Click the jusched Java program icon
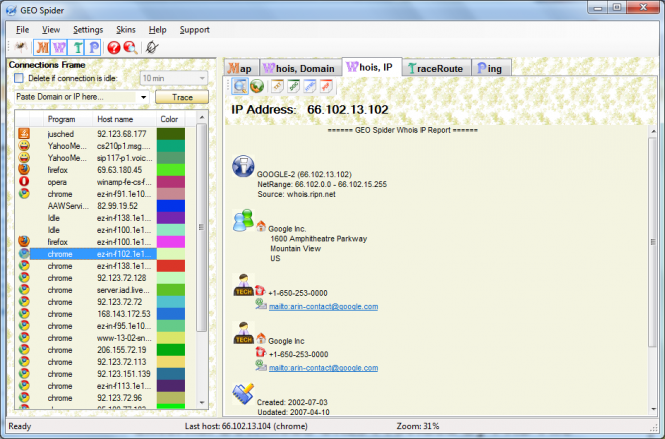 pos(24,134)
